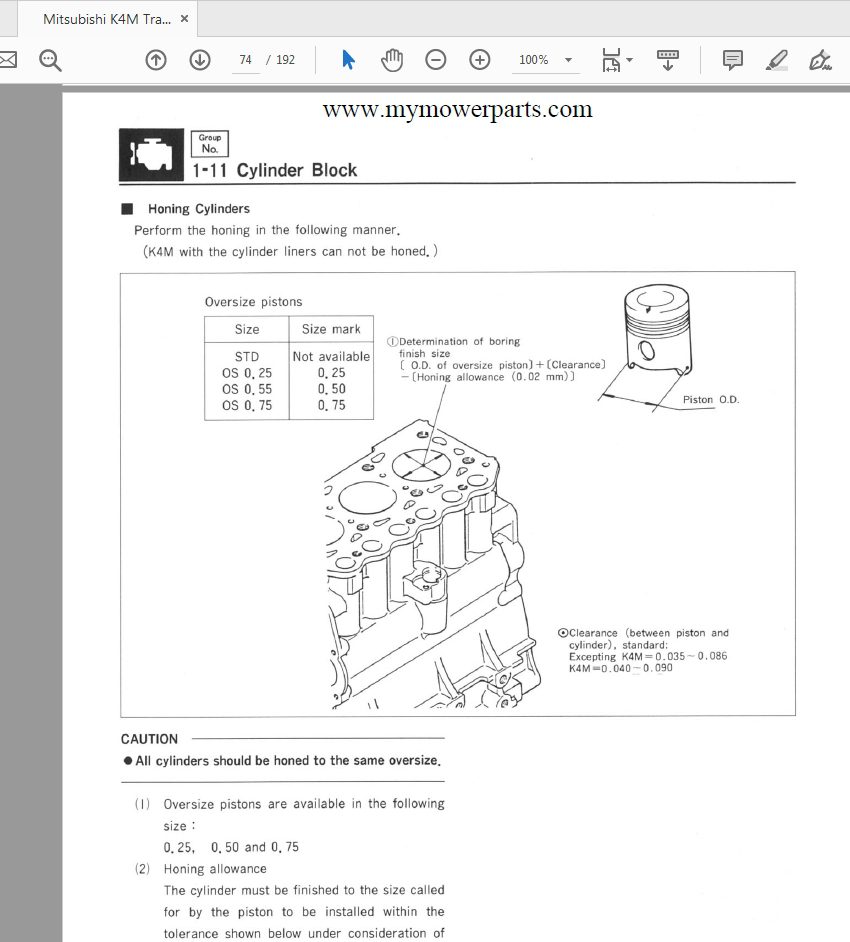Select the Hand tool in the toolbar

click(392, 59)
